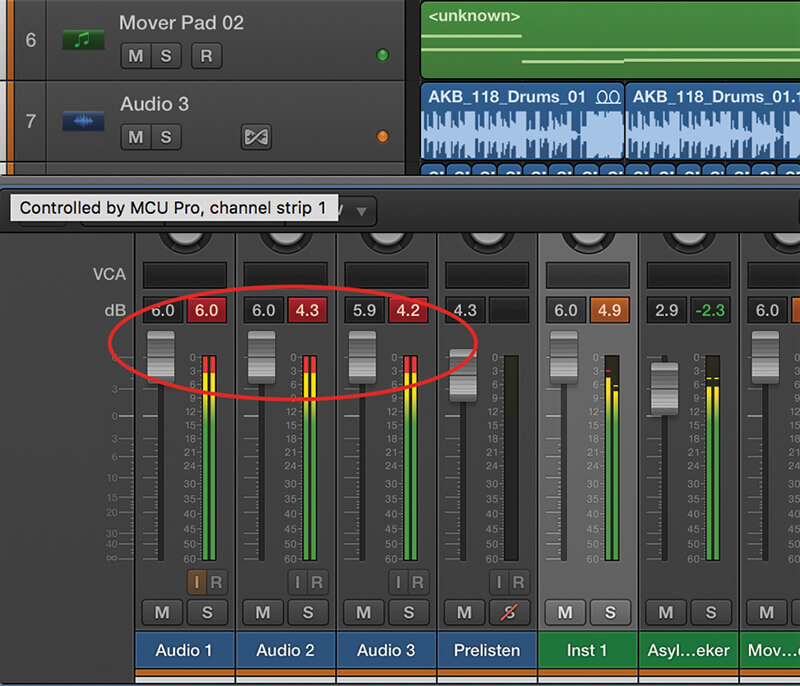800x686 pixels.
Task: Toggle input monitoring on Audio 2 strip
Action: [x=297, y=582]
